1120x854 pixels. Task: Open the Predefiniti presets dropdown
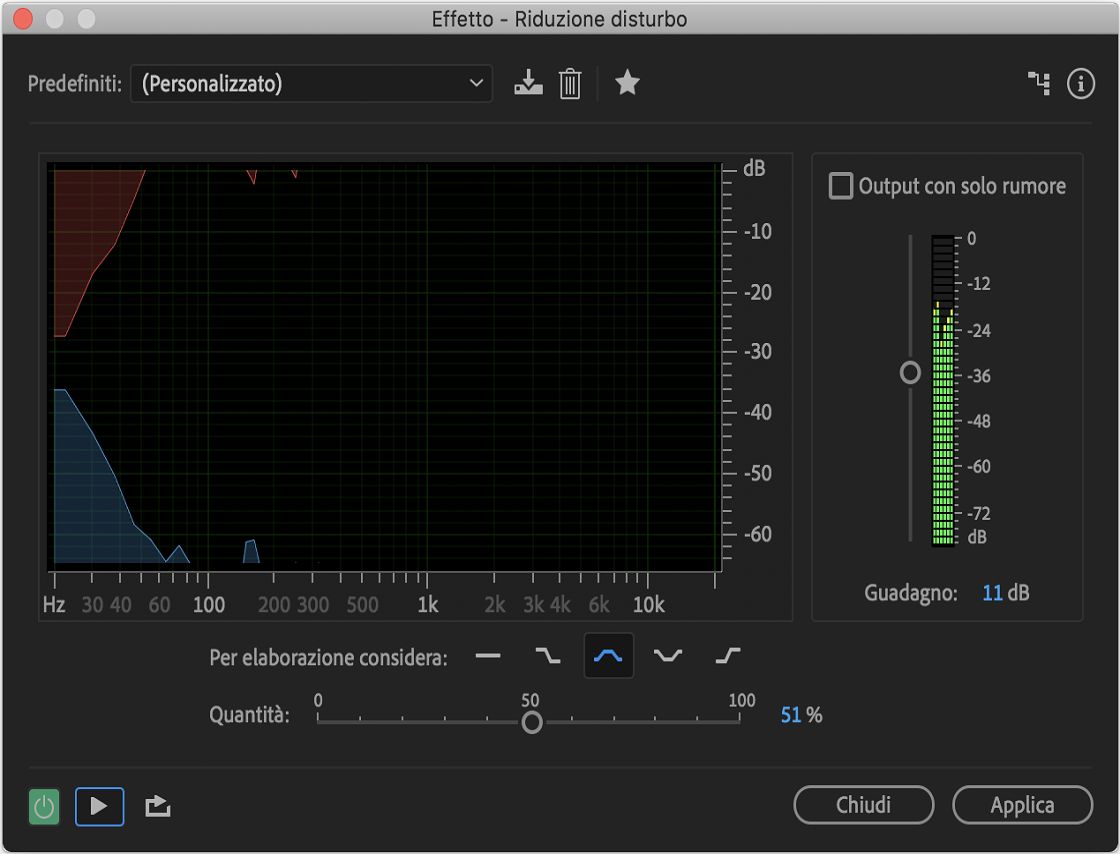point(311,84)
